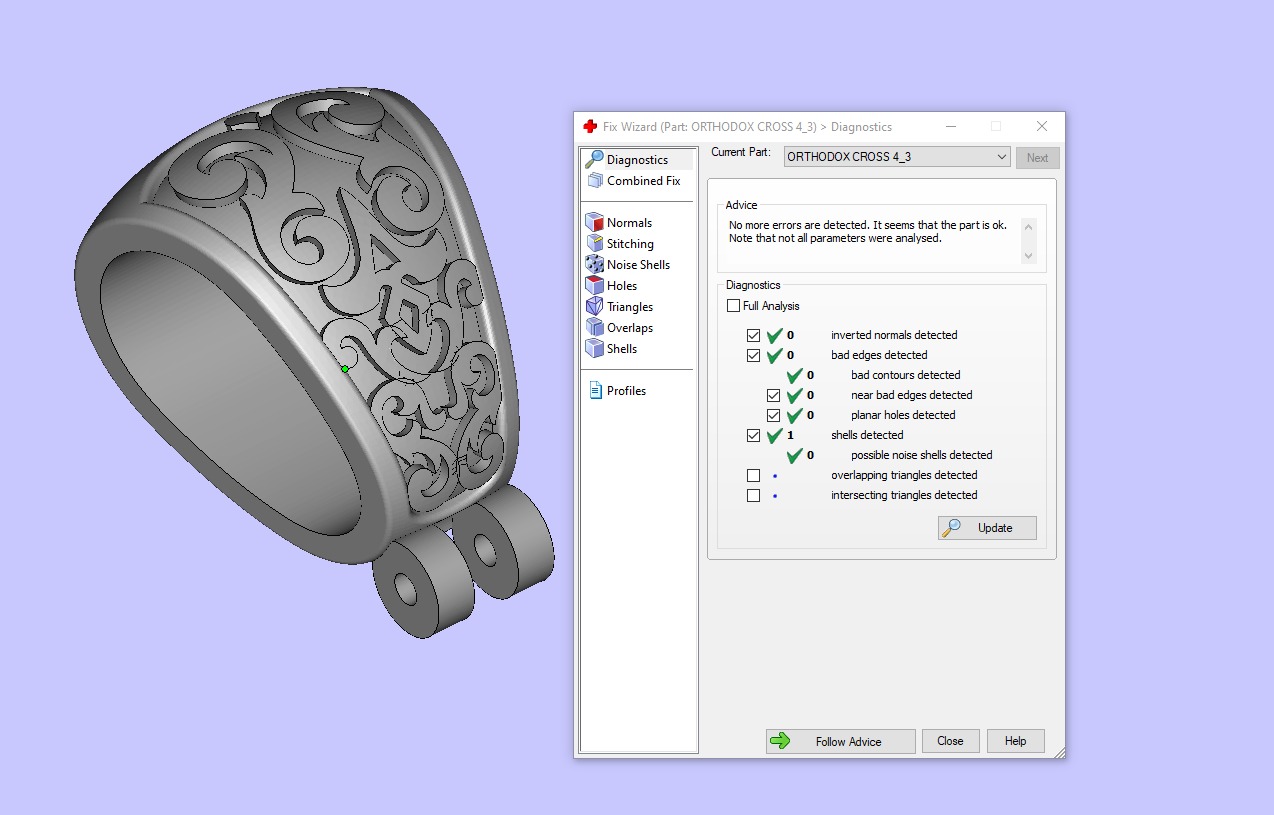Viewport: 1274px width, 815px height.
Task: Go to the Shells page label
Action: [x=622, y=349]
